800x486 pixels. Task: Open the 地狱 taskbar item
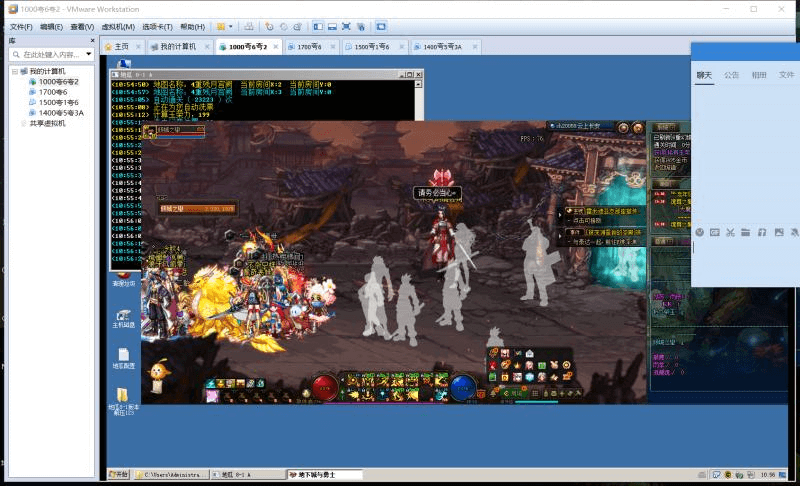(x=248, y=474)
